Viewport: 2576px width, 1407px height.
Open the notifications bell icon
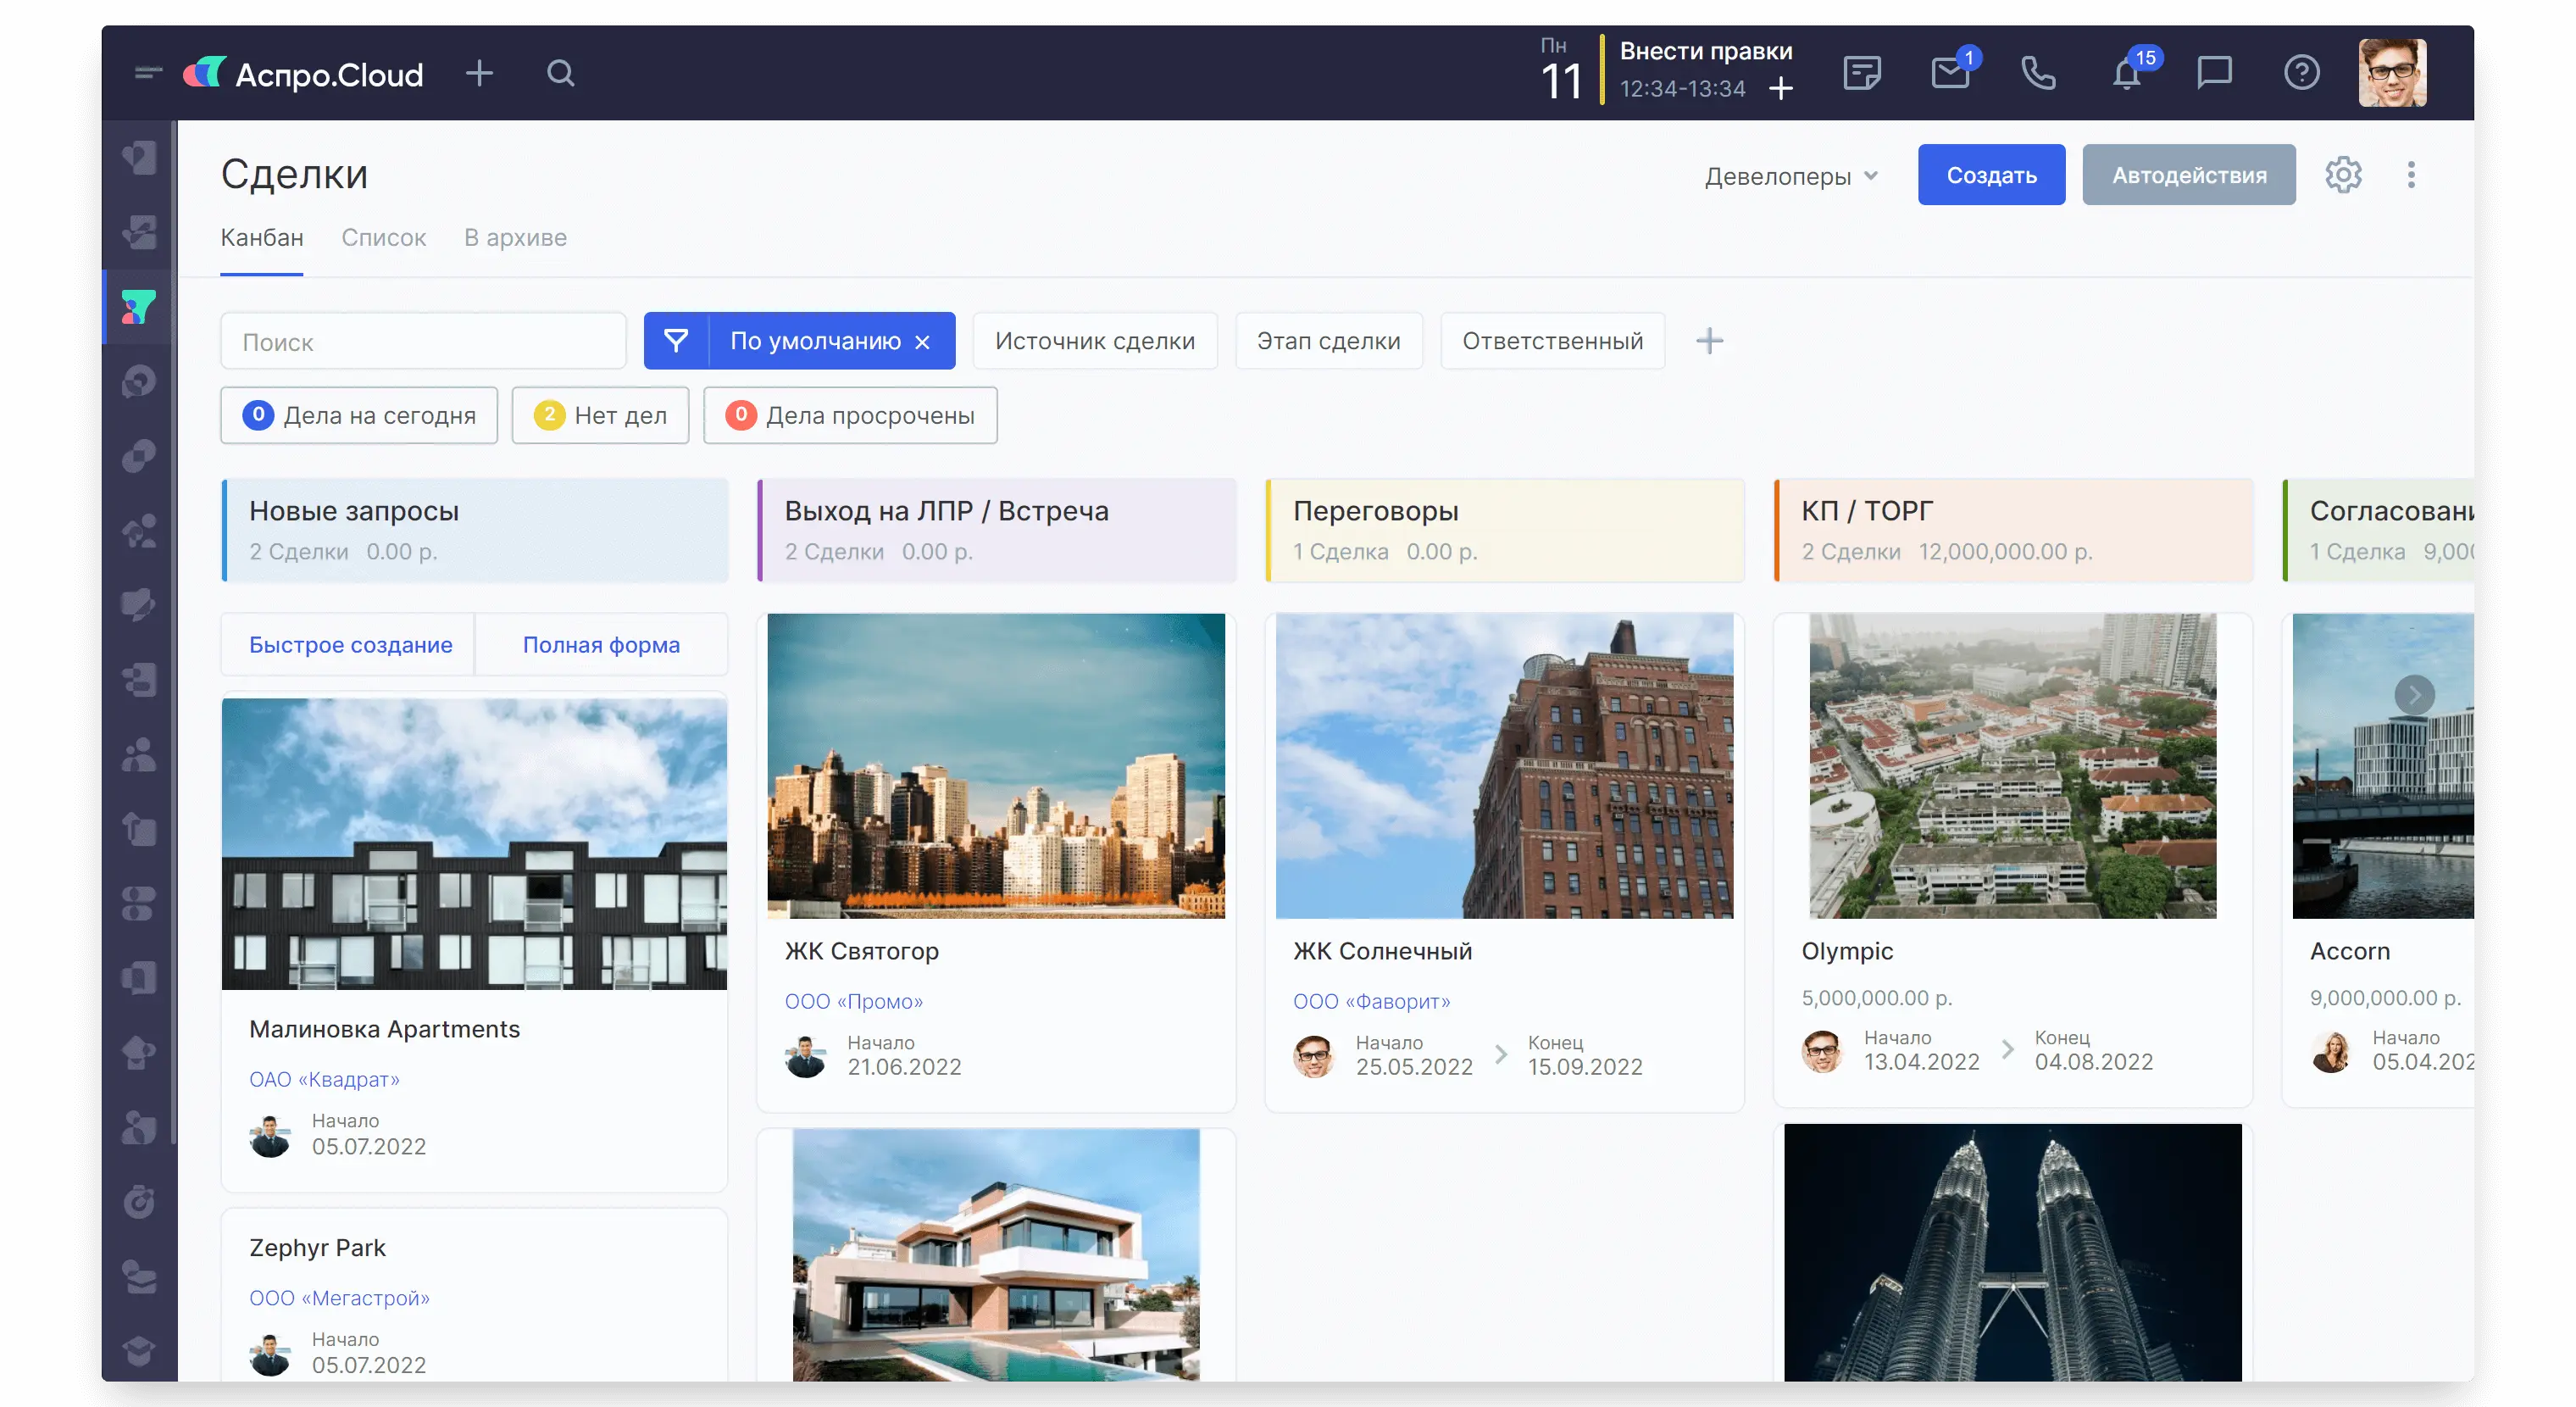pos(2126,74)
